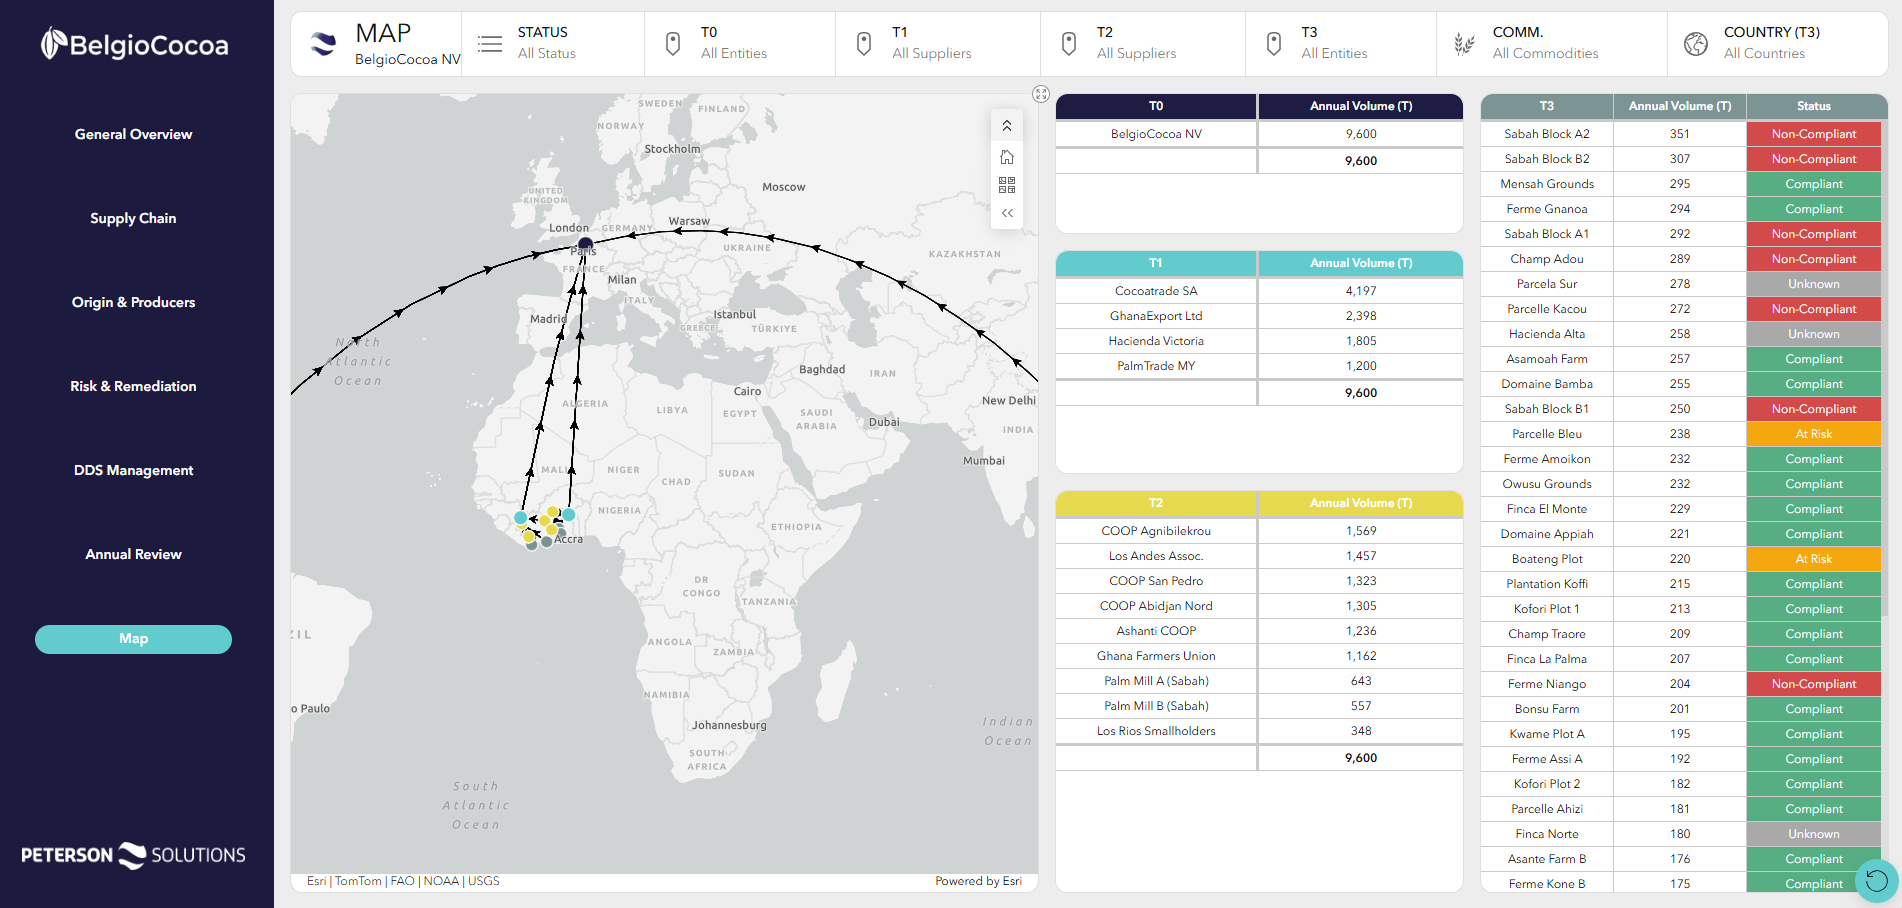The image size is (1902, 908).
Task: Click the Esri attribution link
Action: pos(316,881)
